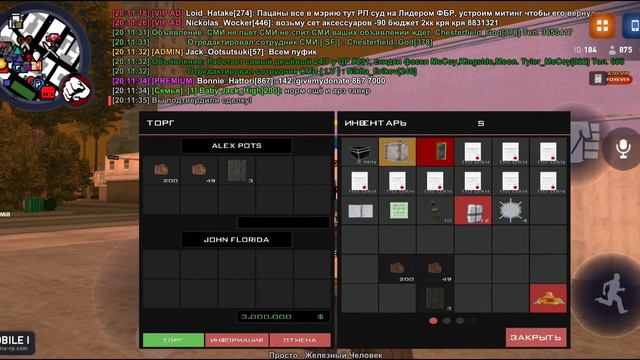640x360 pixels.
Task: Click the first empty JOHN FLORIDA trade slot
Action: [x=161, y=264]
